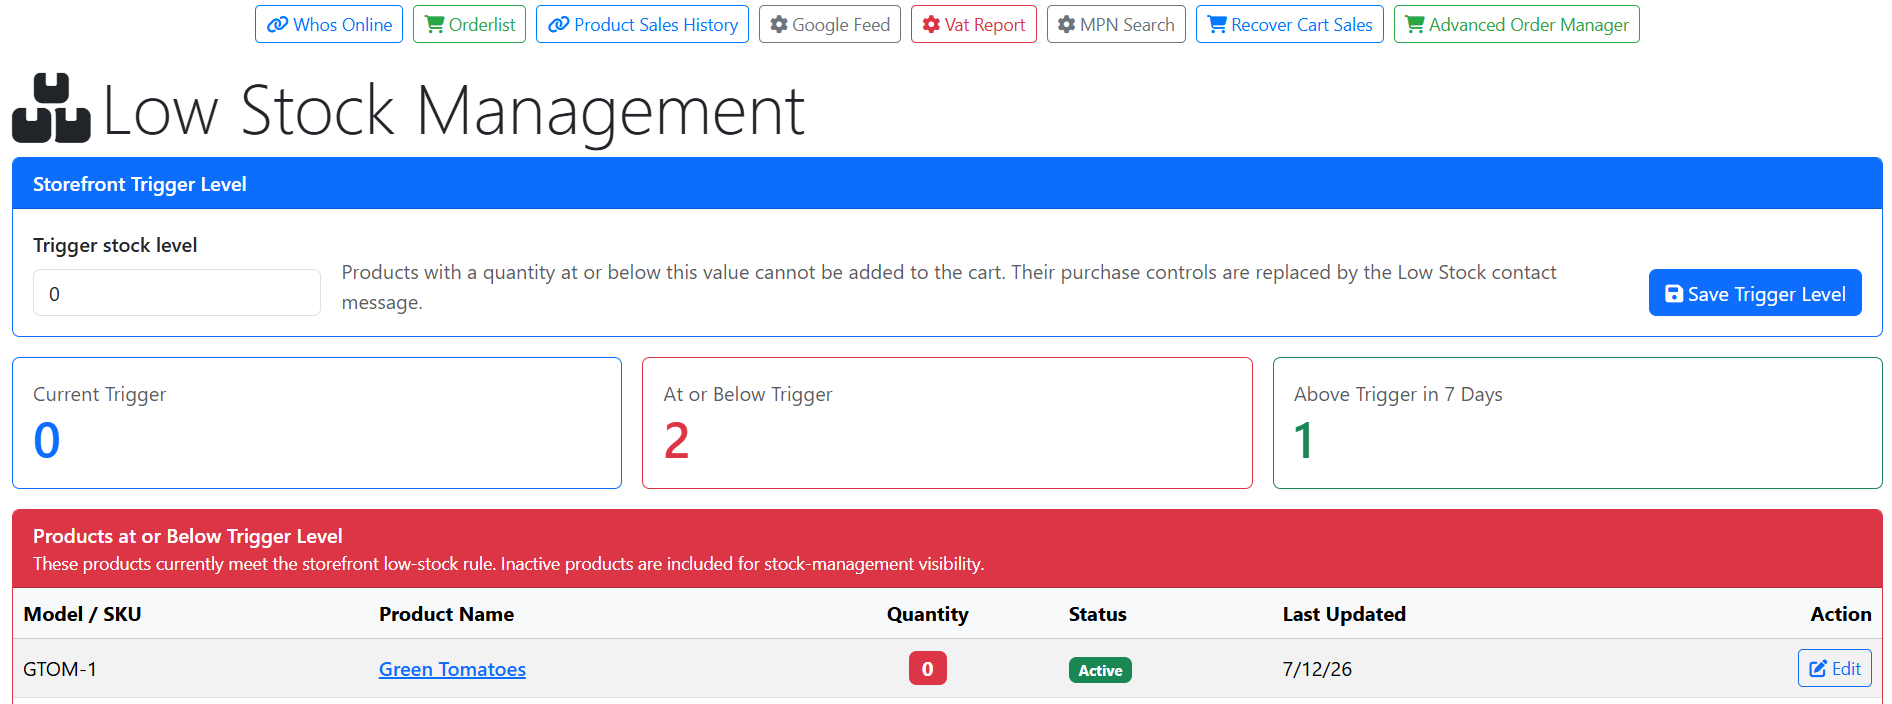This screenshot has height=704, width=1892.
Task: Click the gear icon on MPN Search
Action: [x=1067, y=25]
